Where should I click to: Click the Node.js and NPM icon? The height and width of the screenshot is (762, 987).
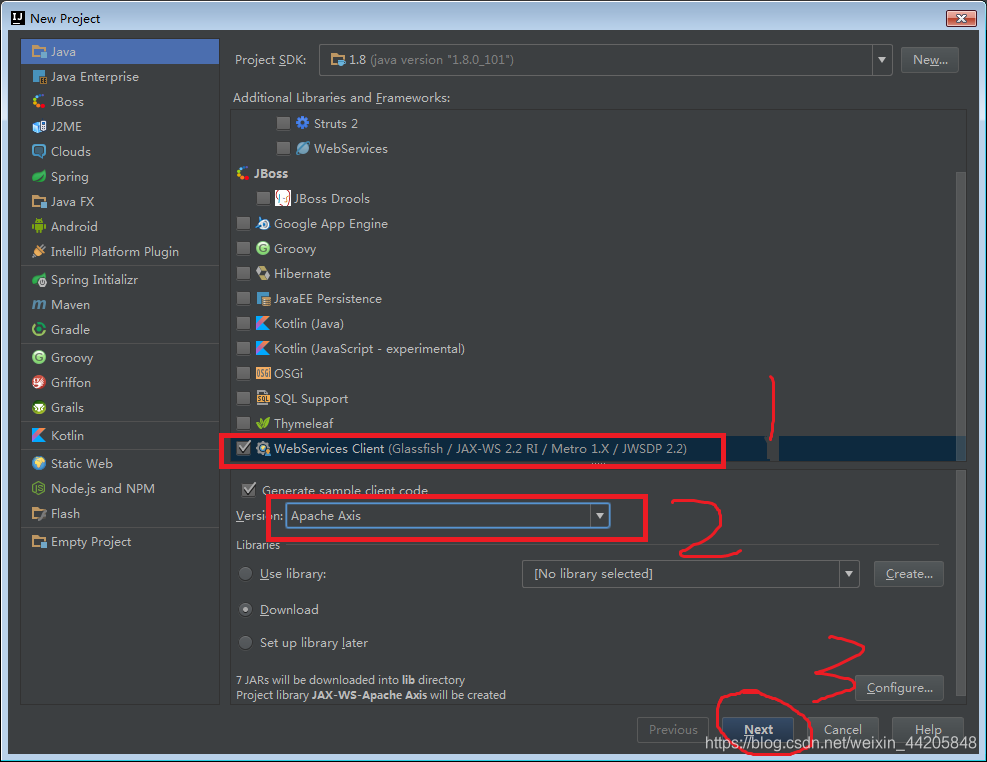click(39, 488)
